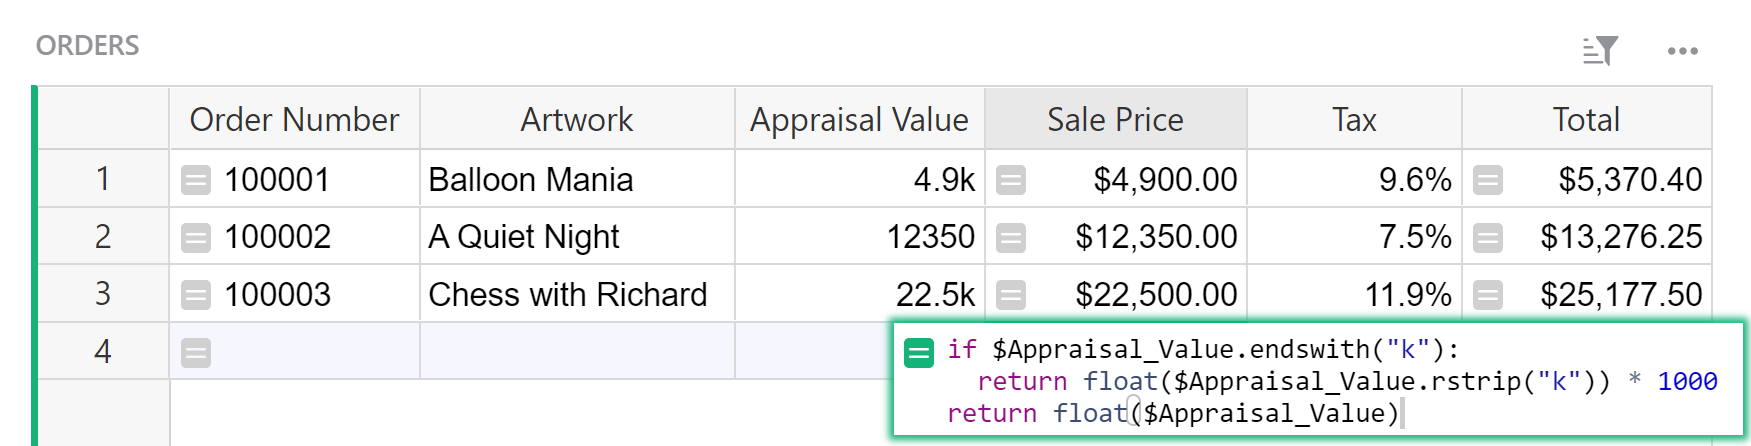The width and height of the screenshot is (1751, 446).
Task: Click formula icon beside order 100002
Action: coord(196,238)
